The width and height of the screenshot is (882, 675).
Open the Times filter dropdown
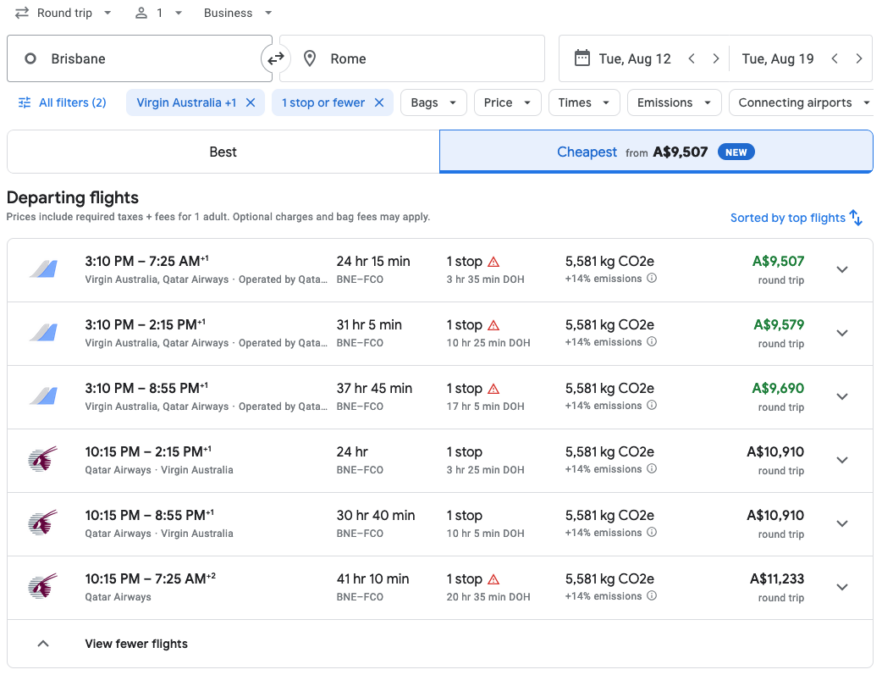[584, 102]
